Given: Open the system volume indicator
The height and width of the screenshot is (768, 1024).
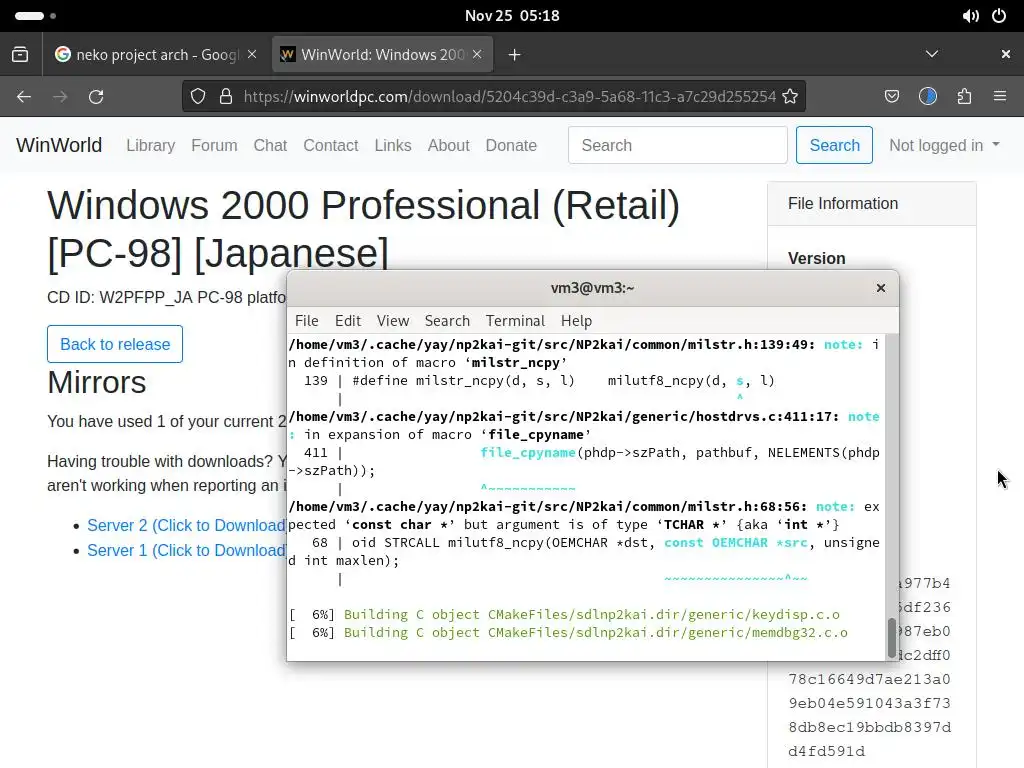Looking at the screenshot, I should tap(970, 16).
